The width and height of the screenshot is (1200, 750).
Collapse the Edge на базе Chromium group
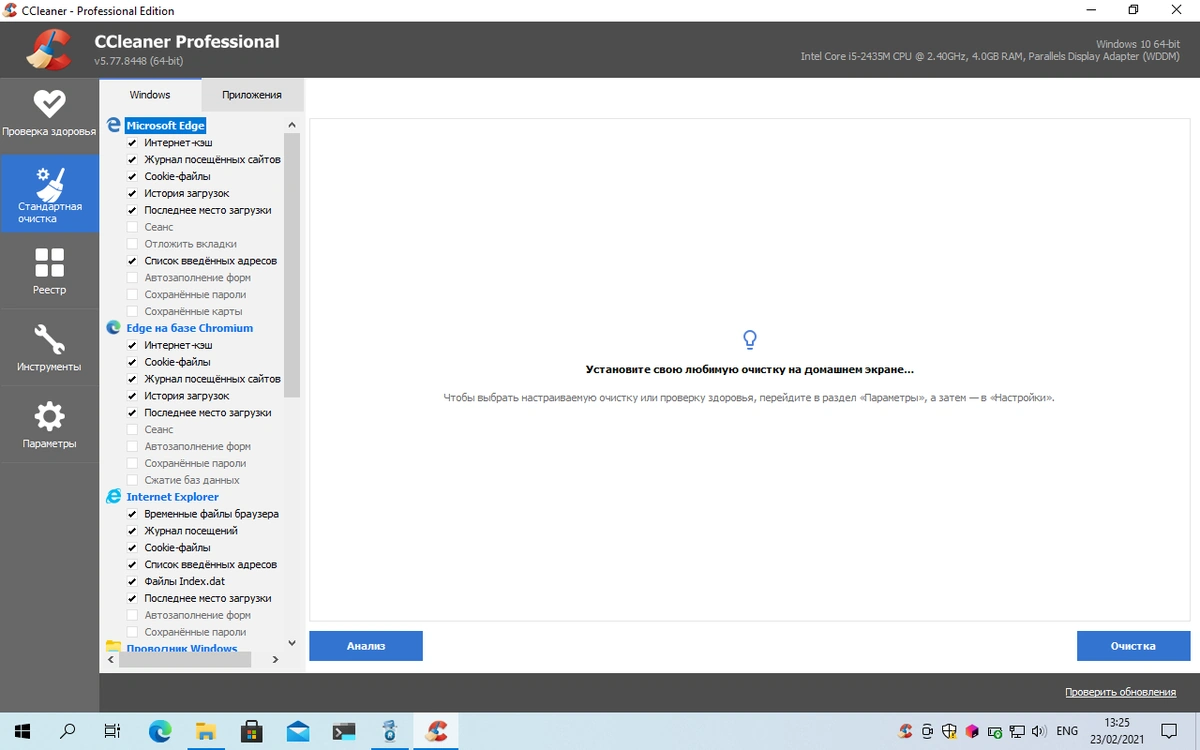tap(189, 328)
